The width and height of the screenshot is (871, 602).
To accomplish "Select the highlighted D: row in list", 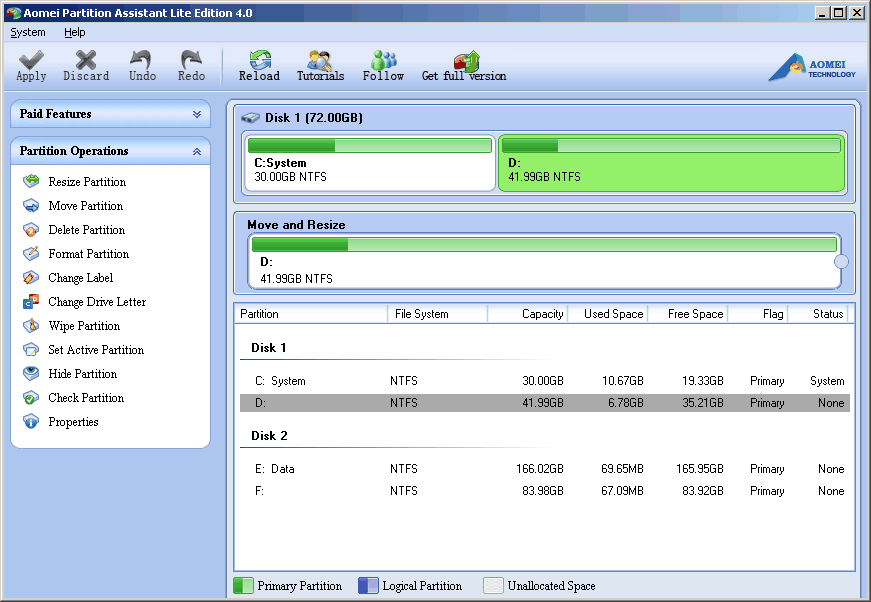I will [x=544, y=403].
